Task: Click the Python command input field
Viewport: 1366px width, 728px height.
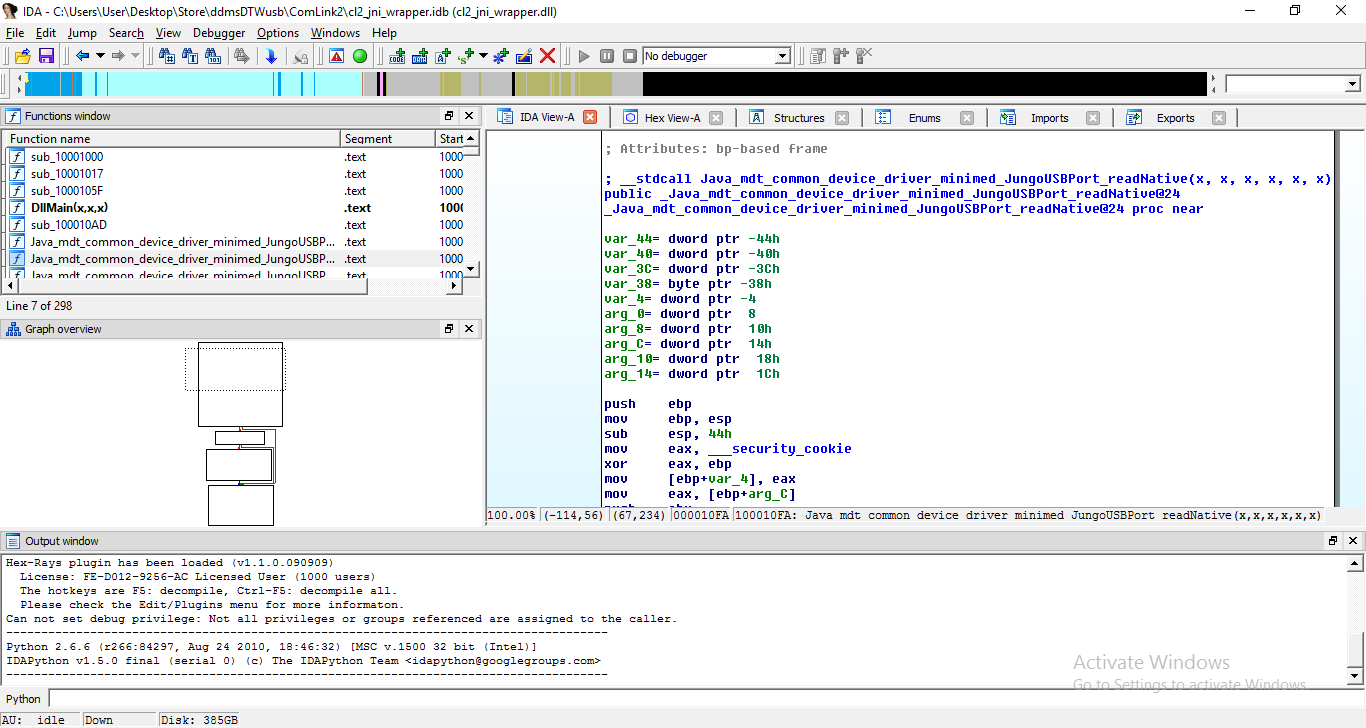Action: point(706,698)
